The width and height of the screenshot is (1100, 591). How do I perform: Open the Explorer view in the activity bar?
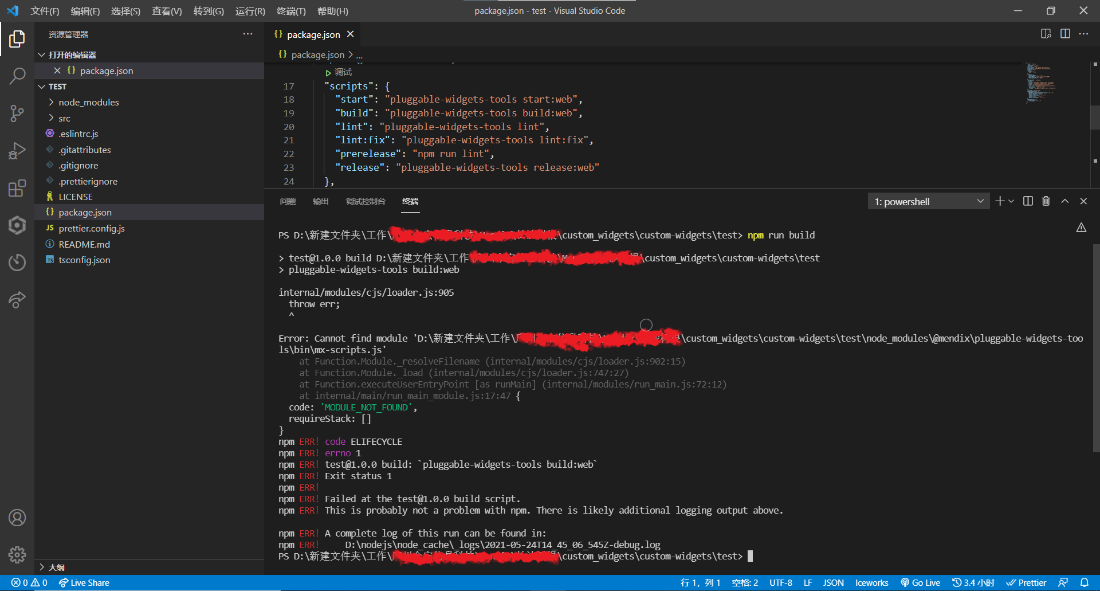pos(17,39)
